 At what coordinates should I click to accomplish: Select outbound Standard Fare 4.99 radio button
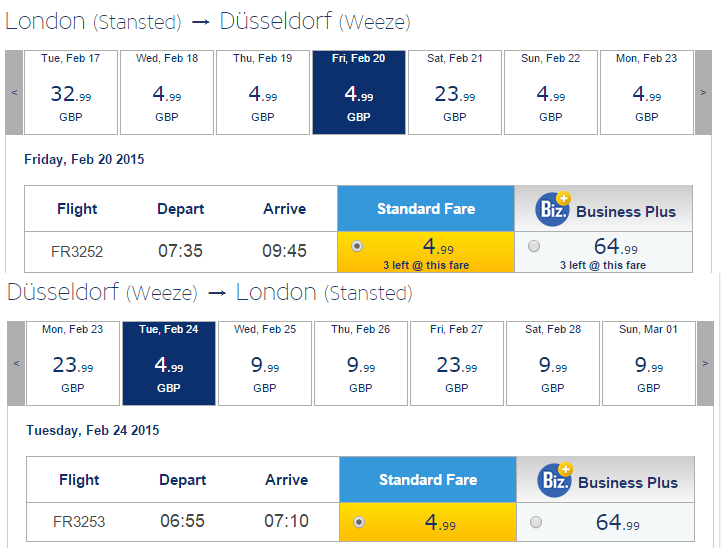coord(357,246)
